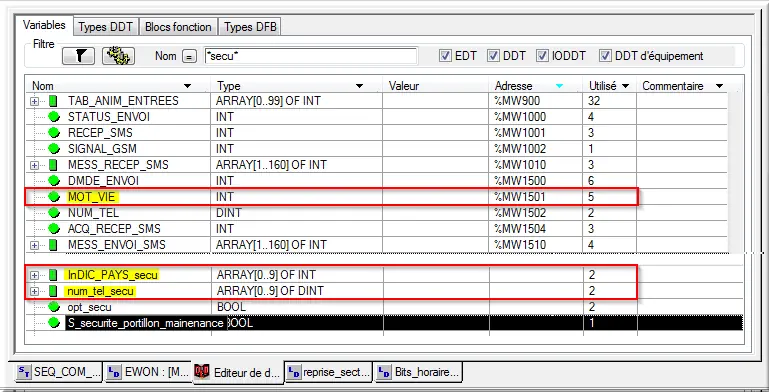Click the Utilisé value 32 cell
This screenshot has width=769, height=392.
[x=610, y=102]
